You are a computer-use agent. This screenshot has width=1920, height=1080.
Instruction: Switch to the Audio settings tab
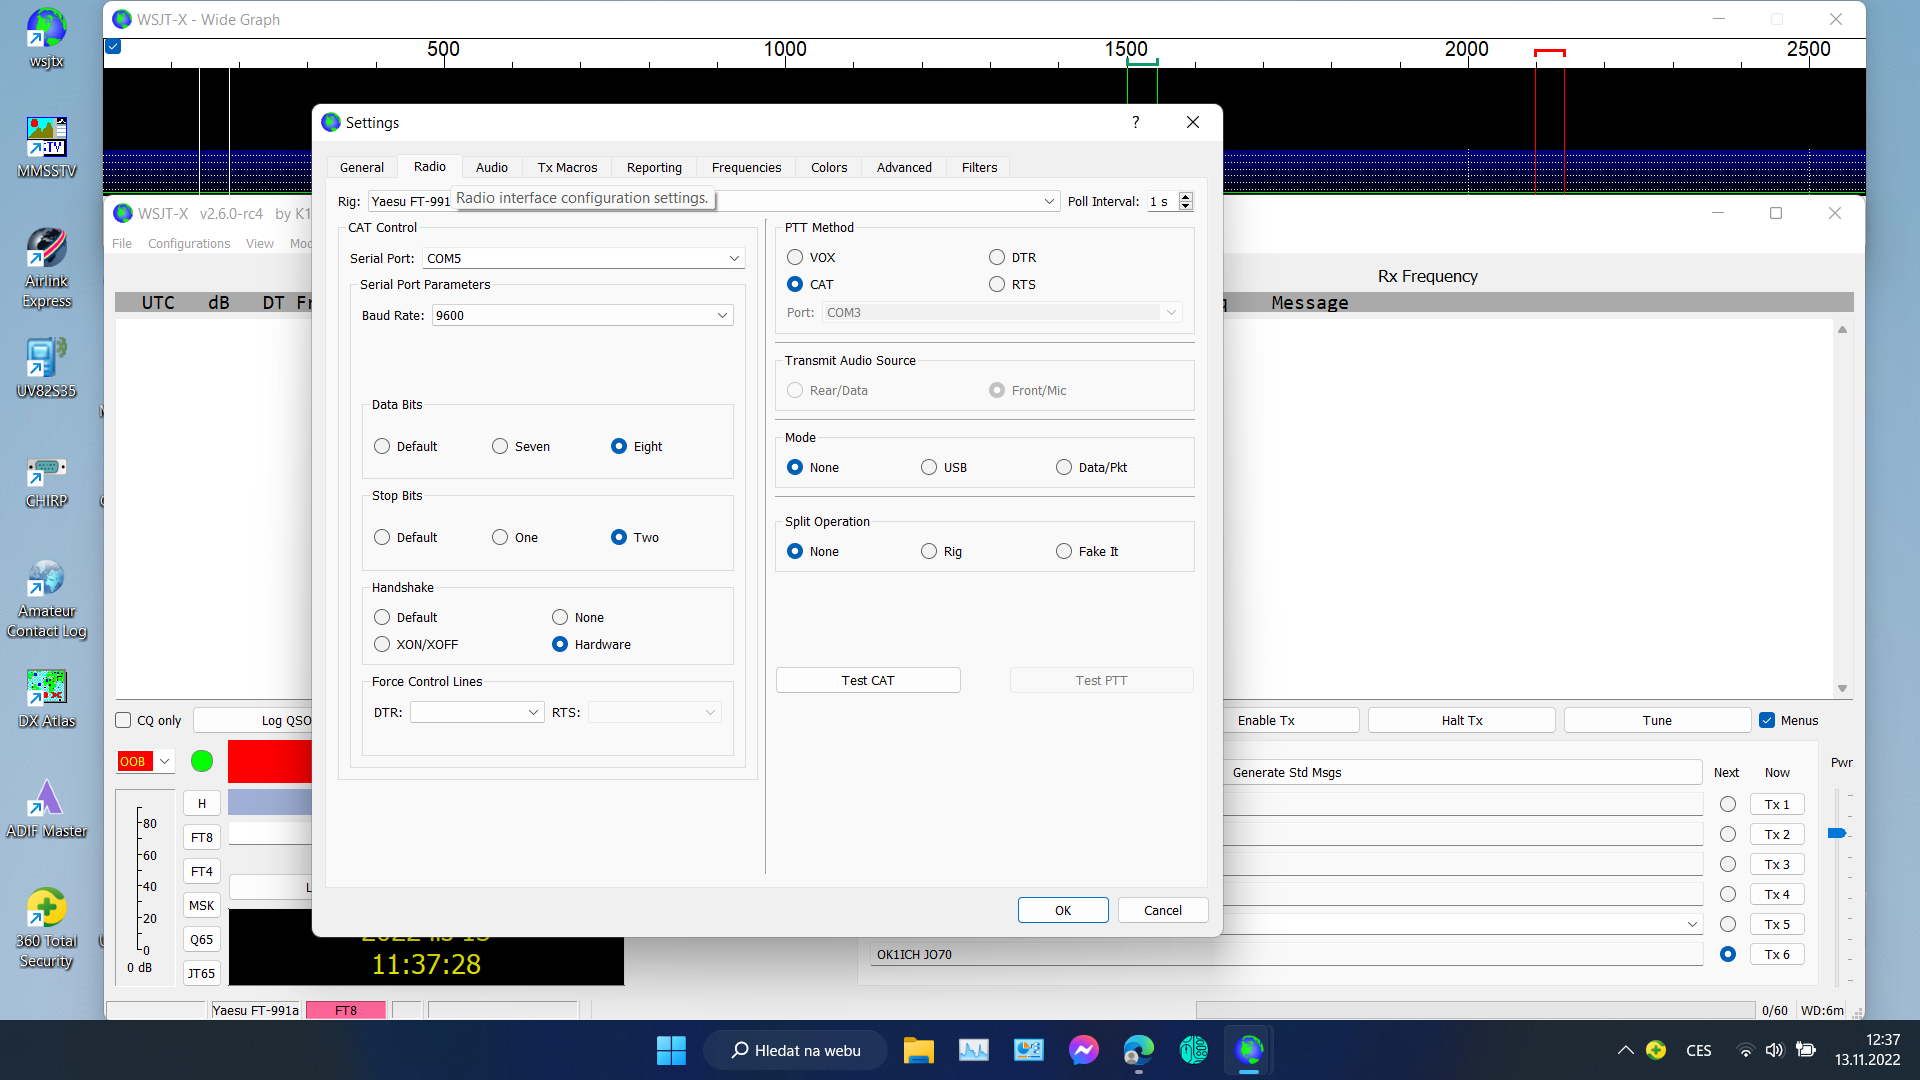click(491, 167)
